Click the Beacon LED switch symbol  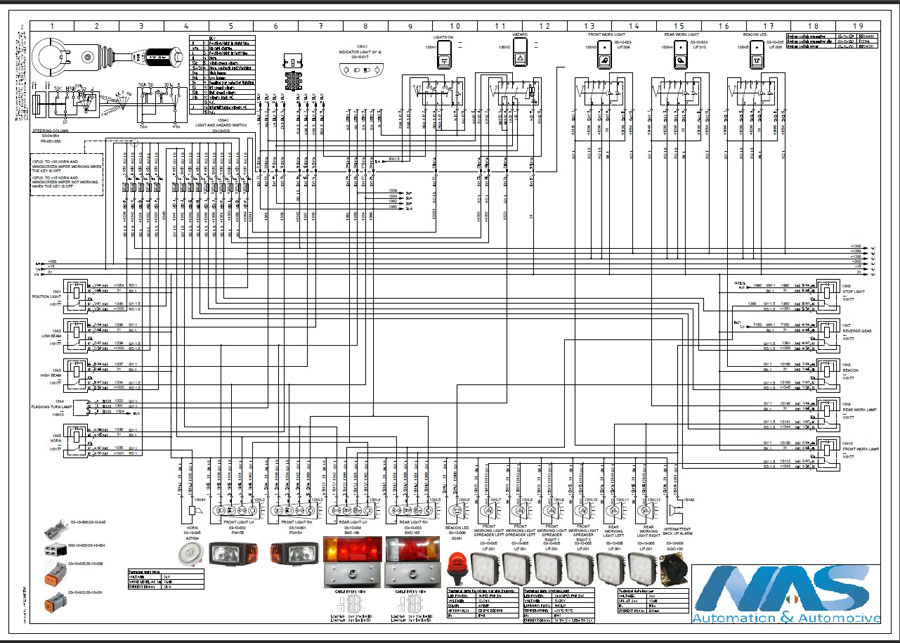click(758, 60)
